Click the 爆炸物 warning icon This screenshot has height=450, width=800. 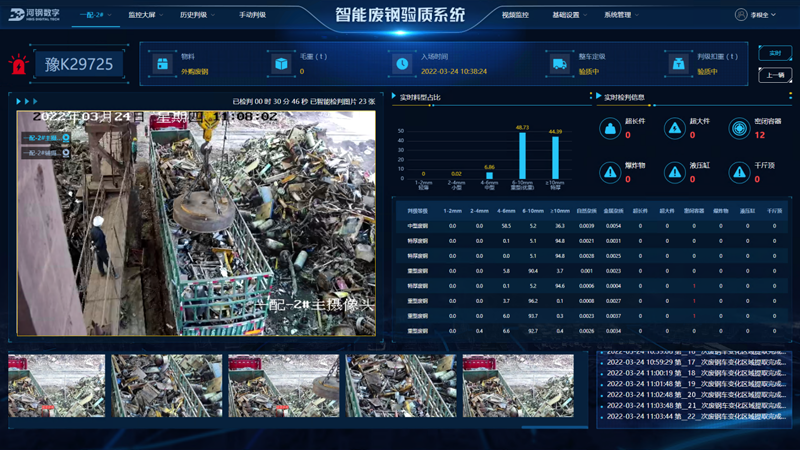[x=609, y=172]
